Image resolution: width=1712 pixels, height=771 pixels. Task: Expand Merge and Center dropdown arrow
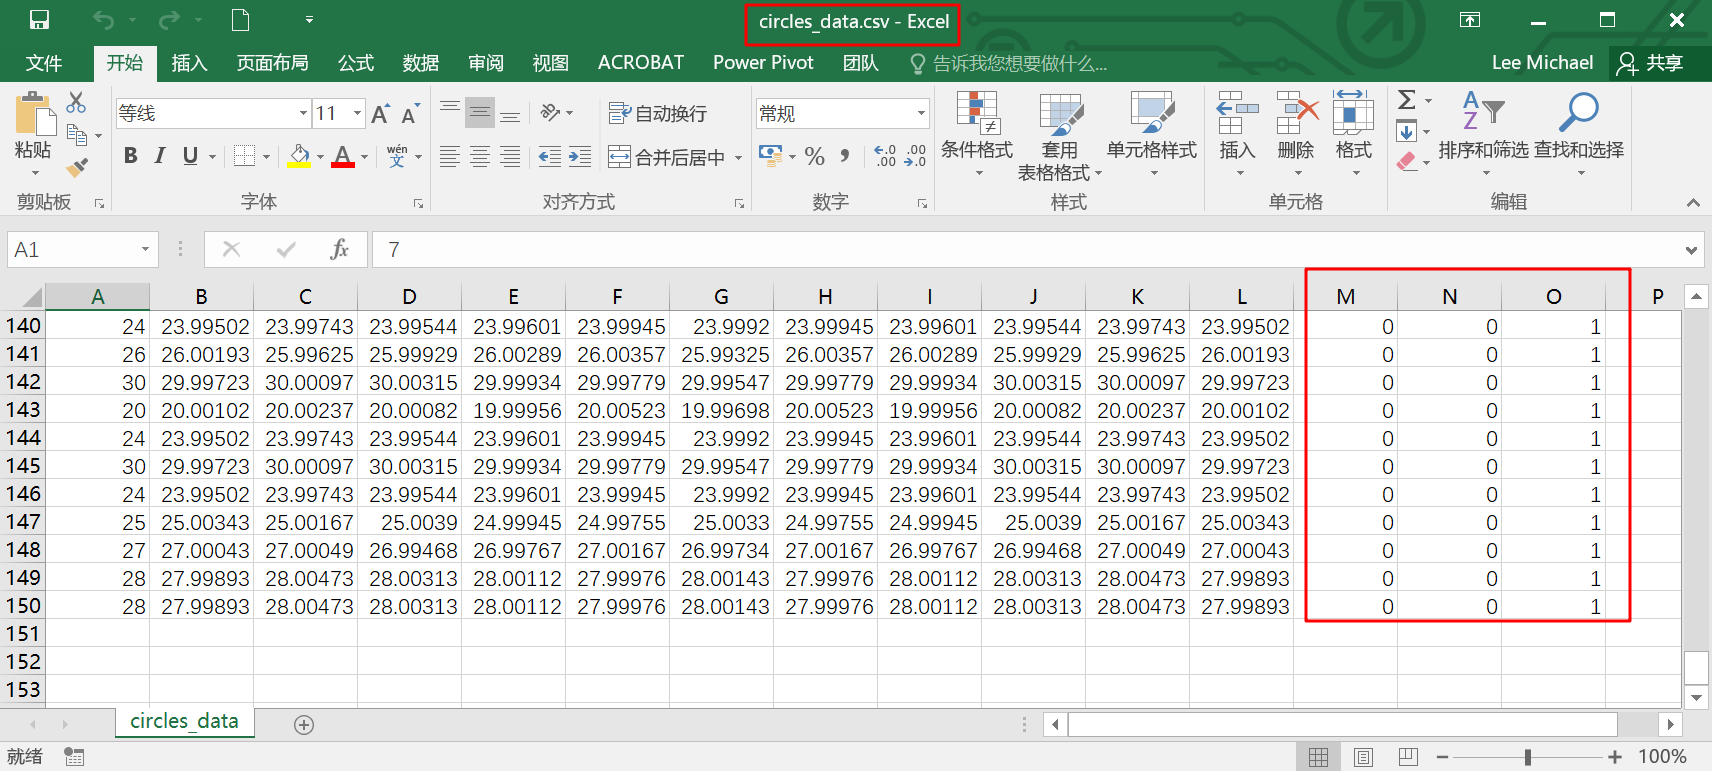738,157
